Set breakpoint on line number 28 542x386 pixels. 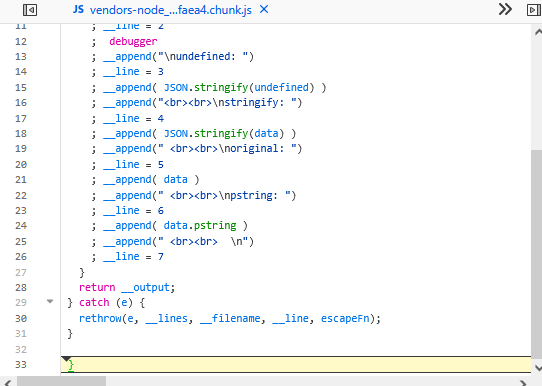pos(21,287)
